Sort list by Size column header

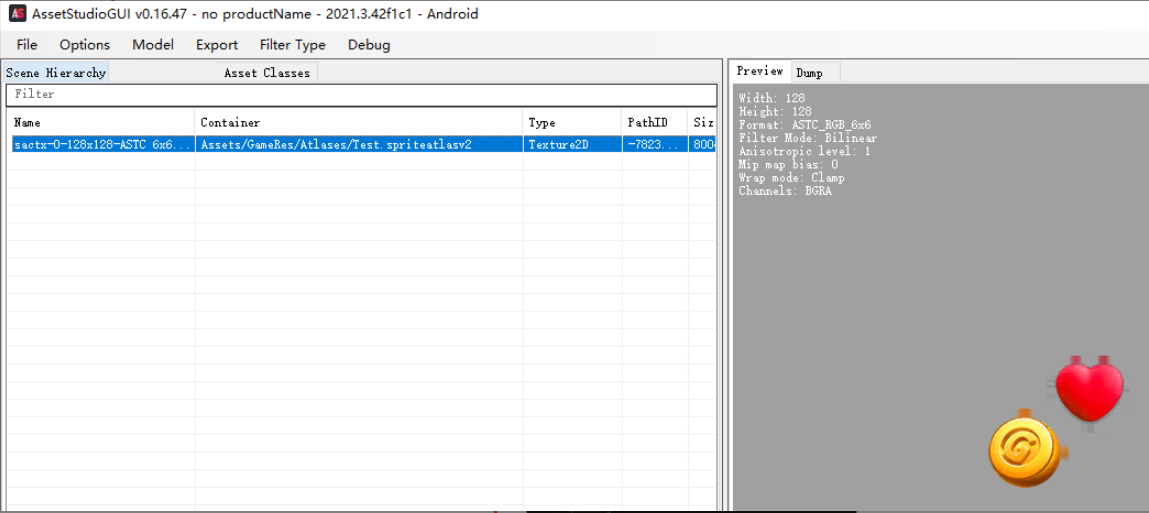tap(702, 122)
